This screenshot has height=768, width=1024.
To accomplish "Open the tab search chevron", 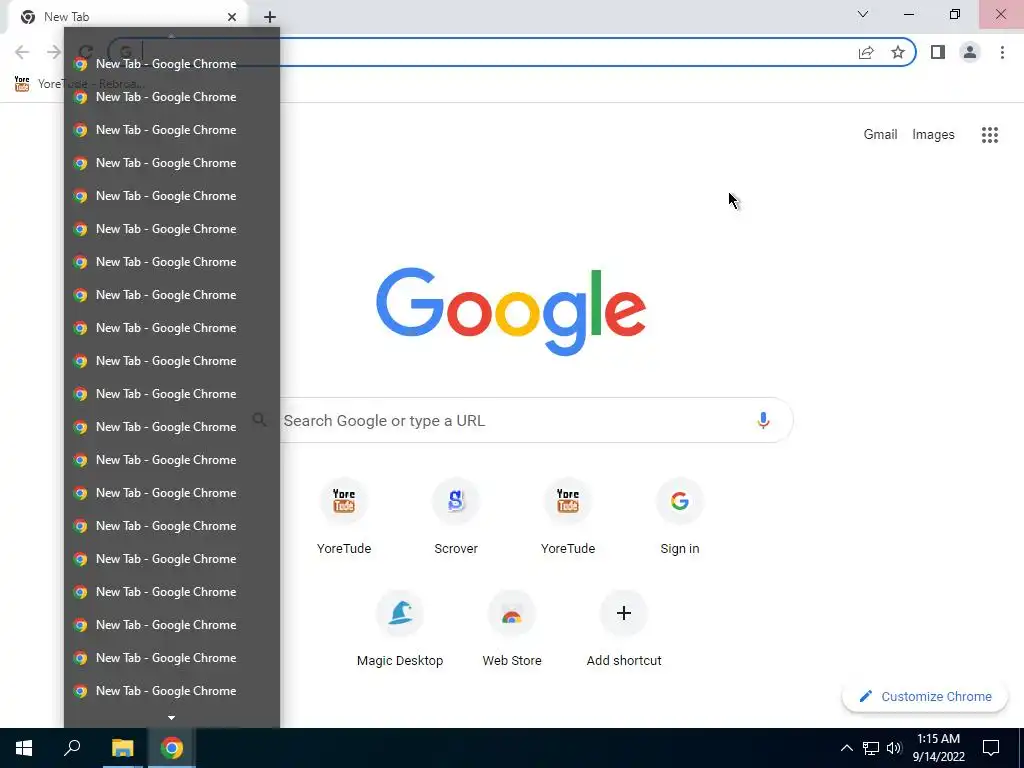I will (863, 14).
